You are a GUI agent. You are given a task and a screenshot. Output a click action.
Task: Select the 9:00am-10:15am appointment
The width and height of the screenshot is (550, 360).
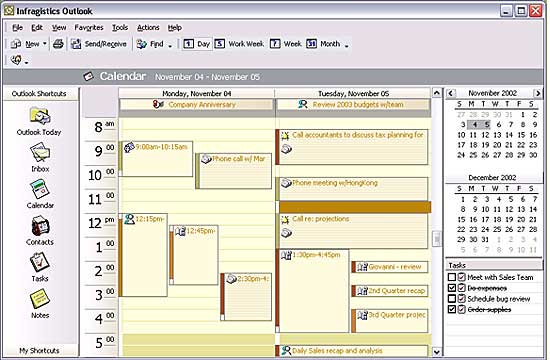pos(156,159)
